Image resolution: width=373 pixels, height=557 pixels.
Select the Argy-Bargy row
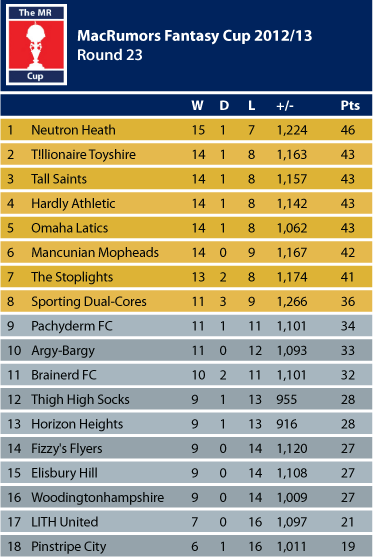(x=186, y=350)
